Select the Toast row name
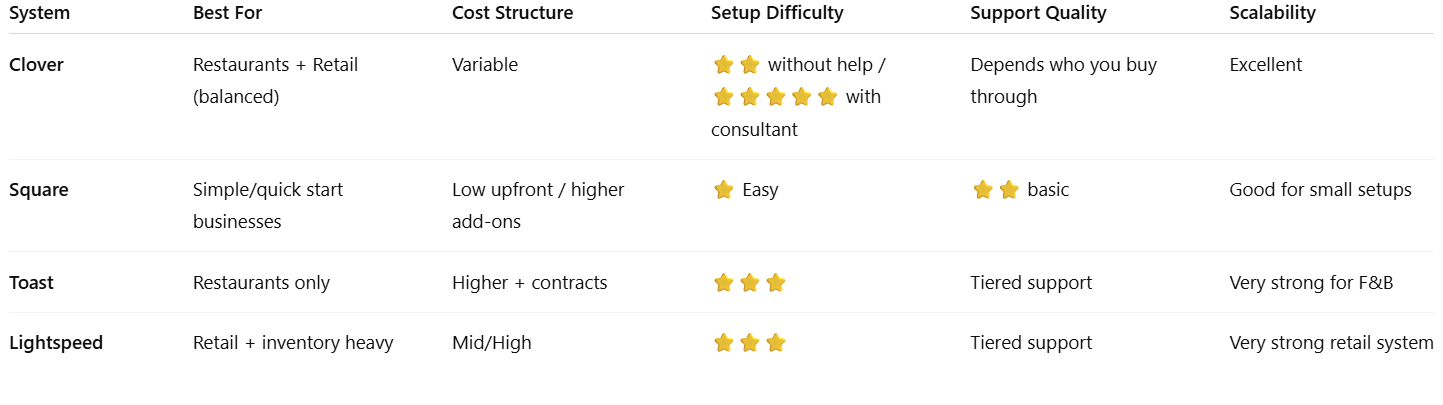This screenshot has width=1443, height=405. tap(31, 283)
